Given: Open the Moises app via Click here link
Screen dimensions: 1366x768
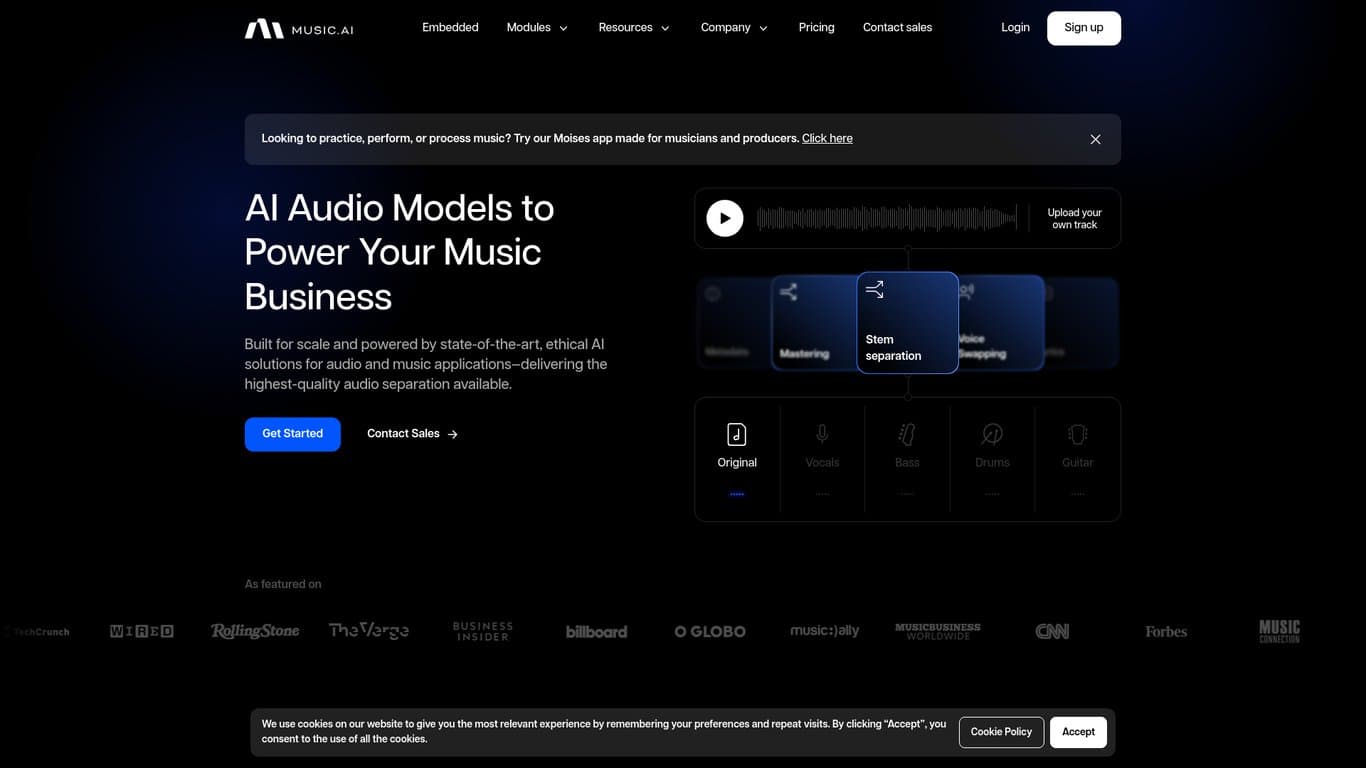Looking at the screenshot, I should (827, 138).
